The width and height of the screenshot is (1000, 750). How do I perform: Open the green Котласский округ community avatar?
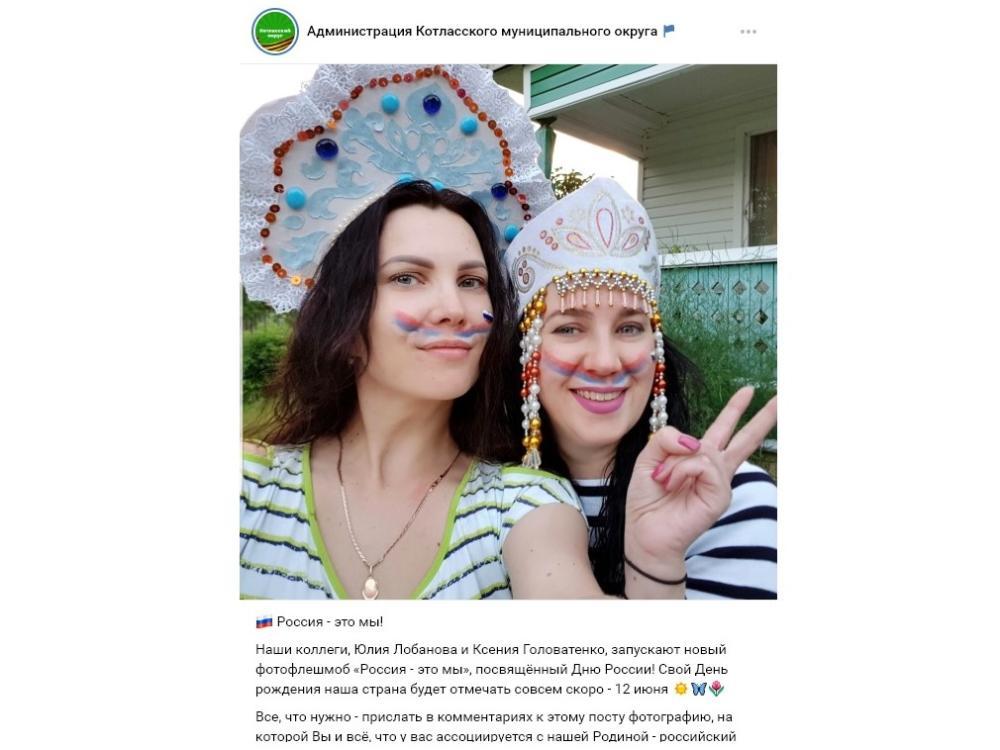click(x=275, y=31)
